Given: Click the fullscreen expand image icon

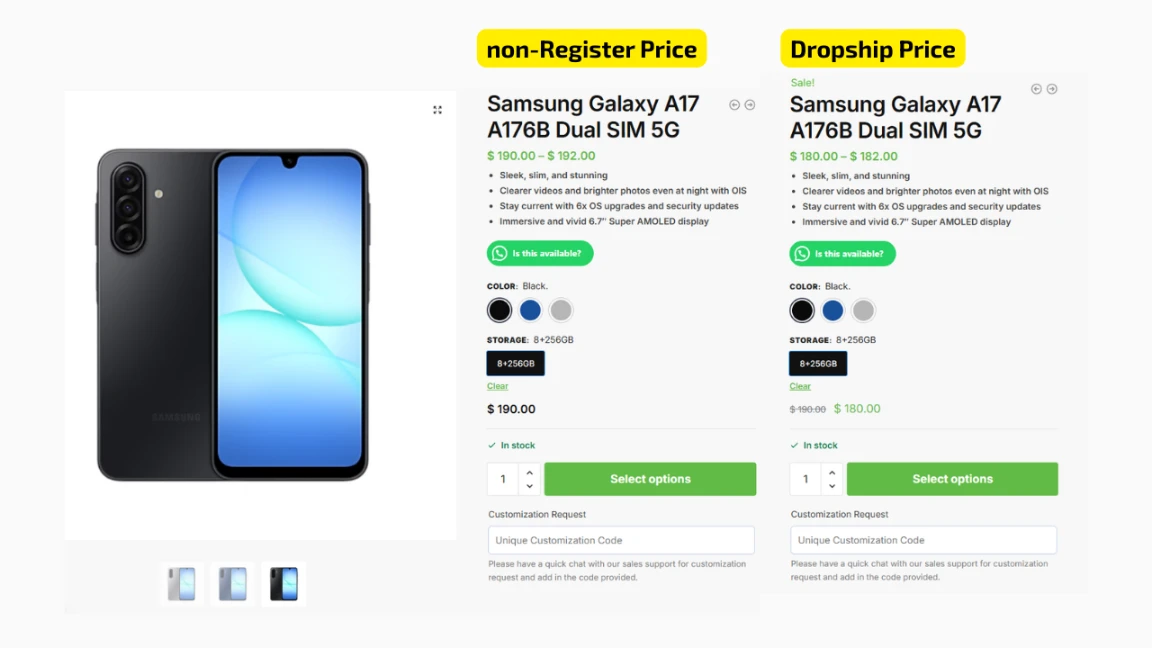Looking at the screenshot, I should (x=437, y=110).
